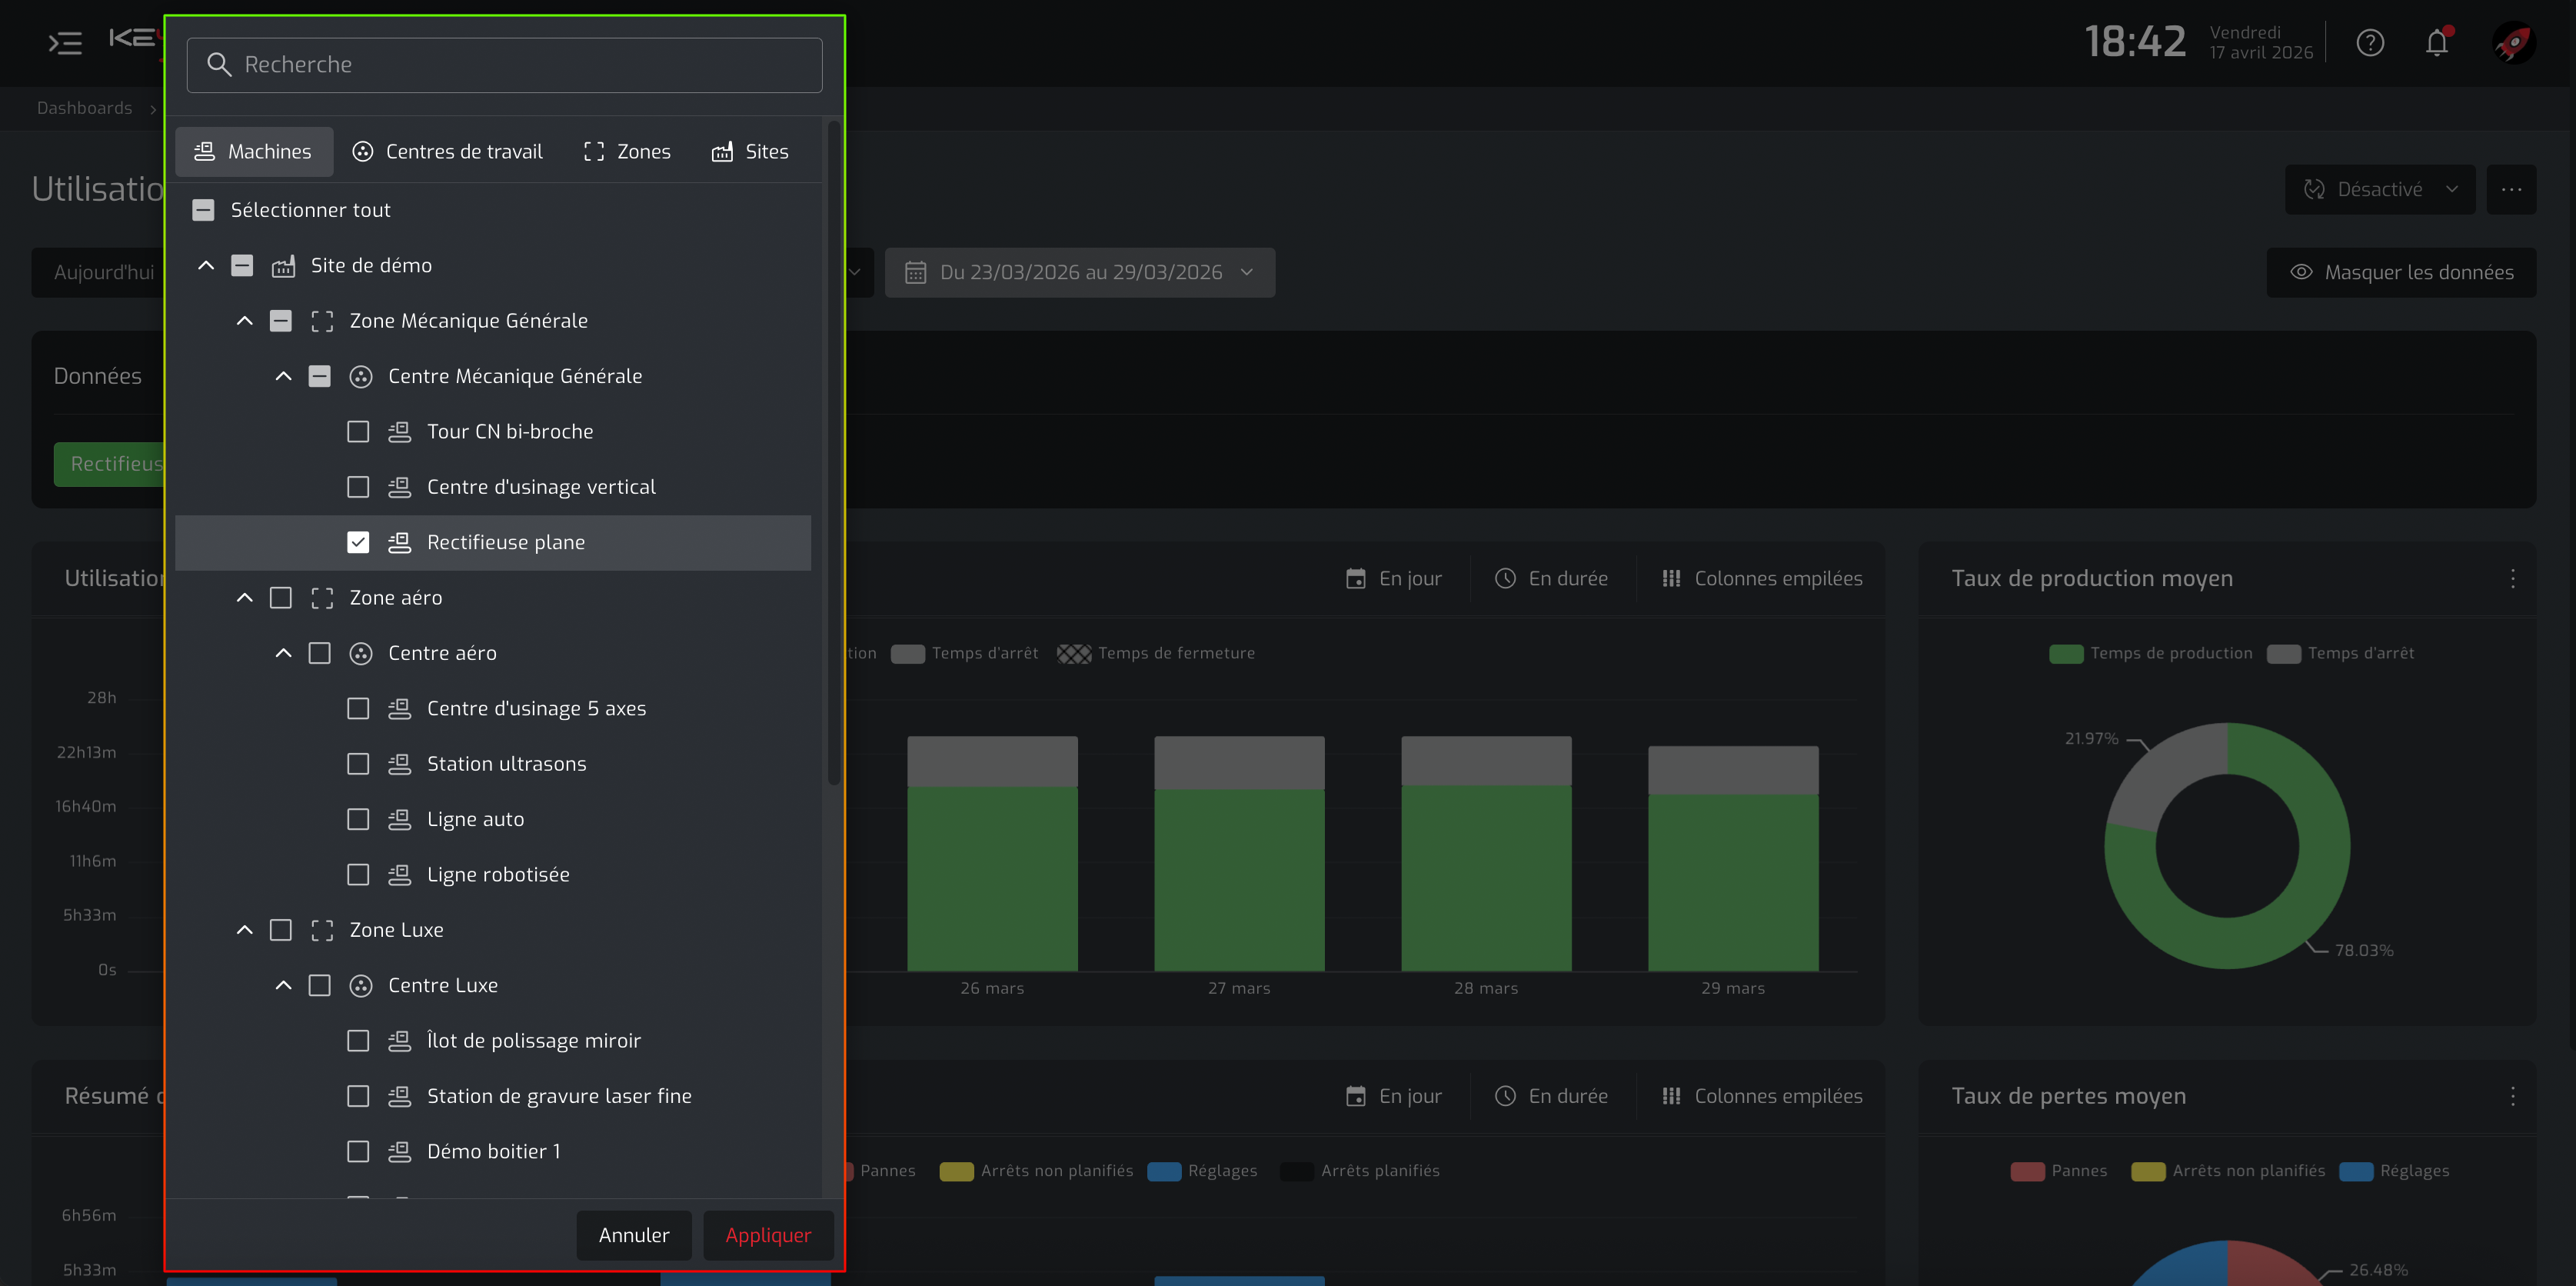Image resolution: width=2576 pixels, height=1286 pixels.
Task: Switch to Centres de travail tab
Action: point(447,152)
